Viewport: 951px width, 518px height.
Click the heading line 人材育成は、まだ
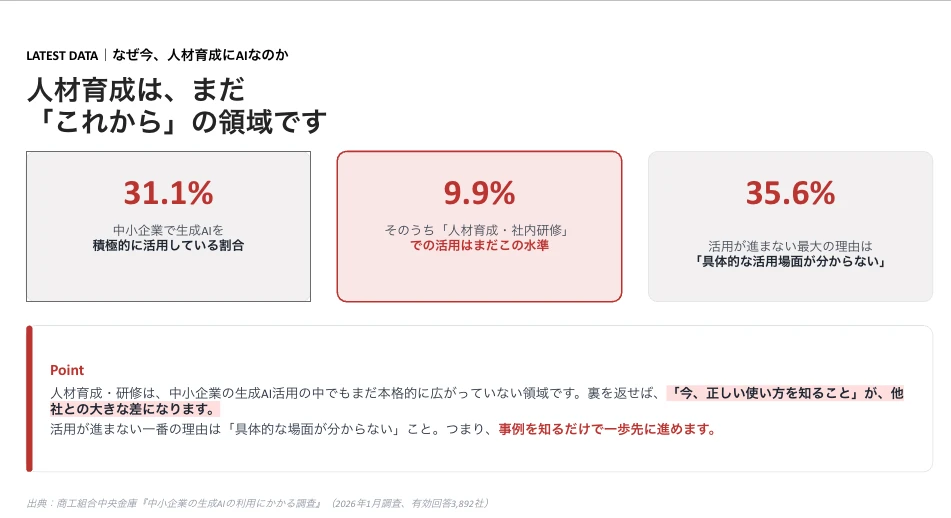[136, 90]
